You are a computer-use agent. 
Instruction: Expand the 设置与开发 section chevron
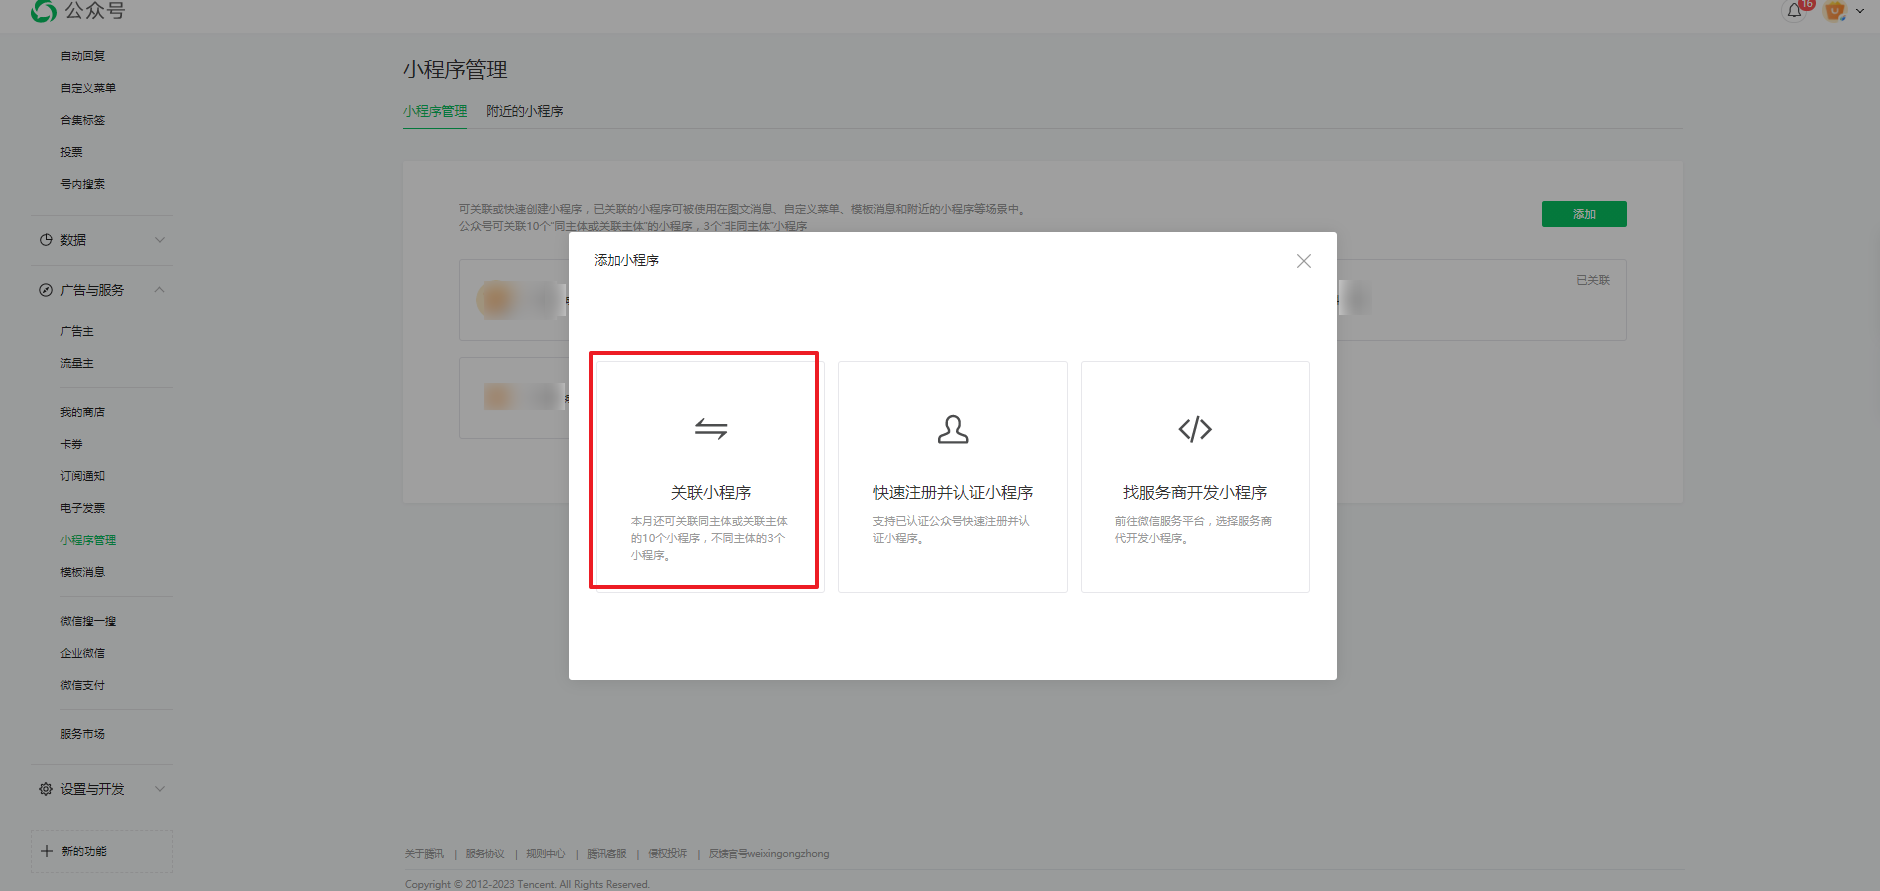[160, 789]
